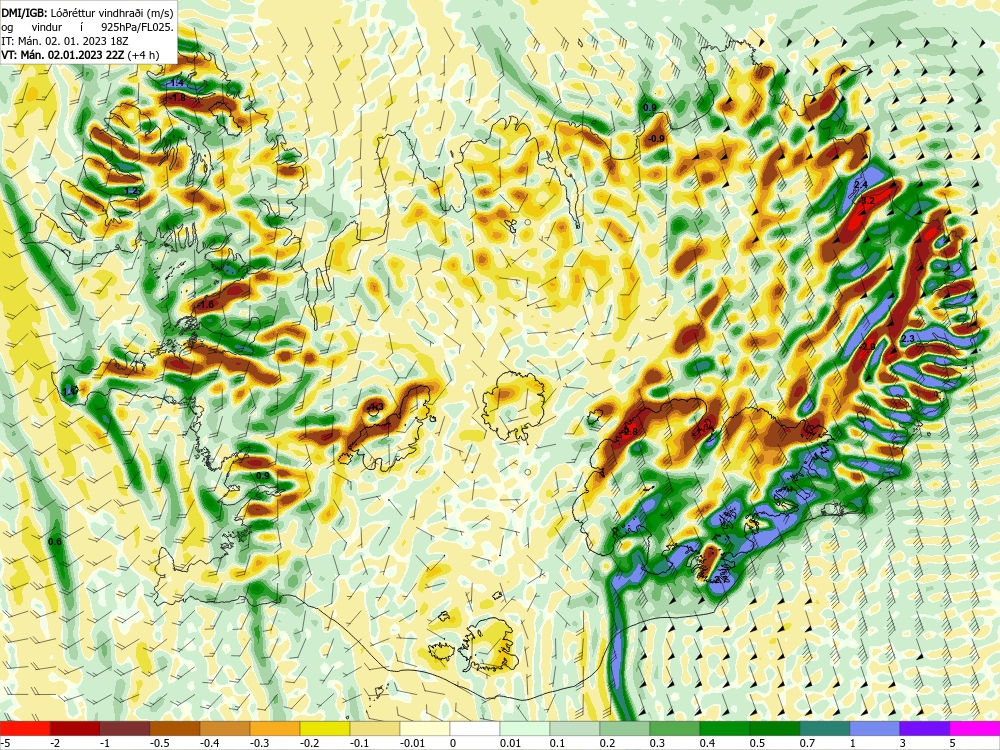
Task: Click the '-5' tick label on the legend
Action: 4,743
